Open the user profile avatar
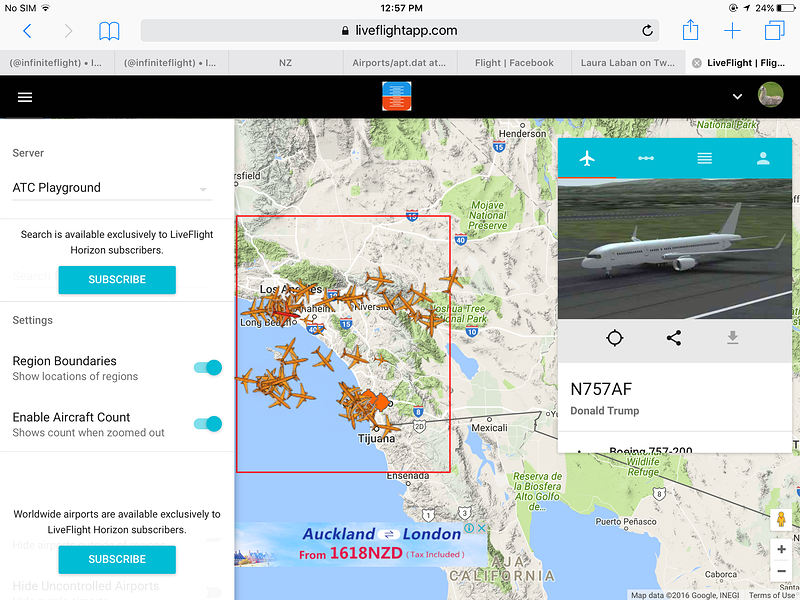Viewport: 800px width, 600px height. [770, 95]
